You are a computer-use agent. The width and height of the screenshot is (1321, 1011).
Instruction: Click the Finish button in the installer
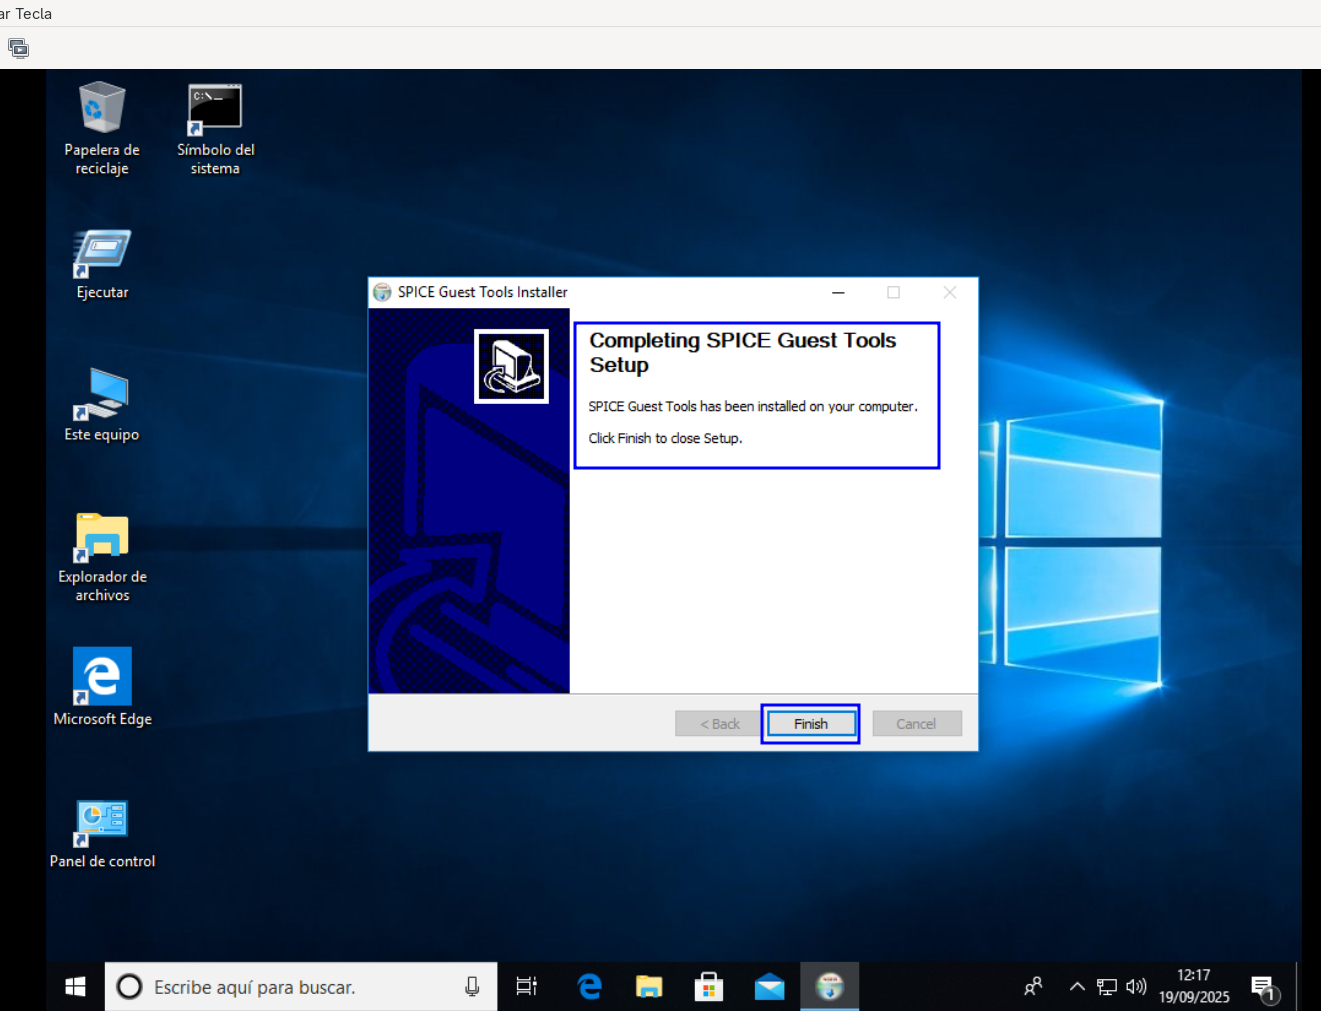(810, 724)
